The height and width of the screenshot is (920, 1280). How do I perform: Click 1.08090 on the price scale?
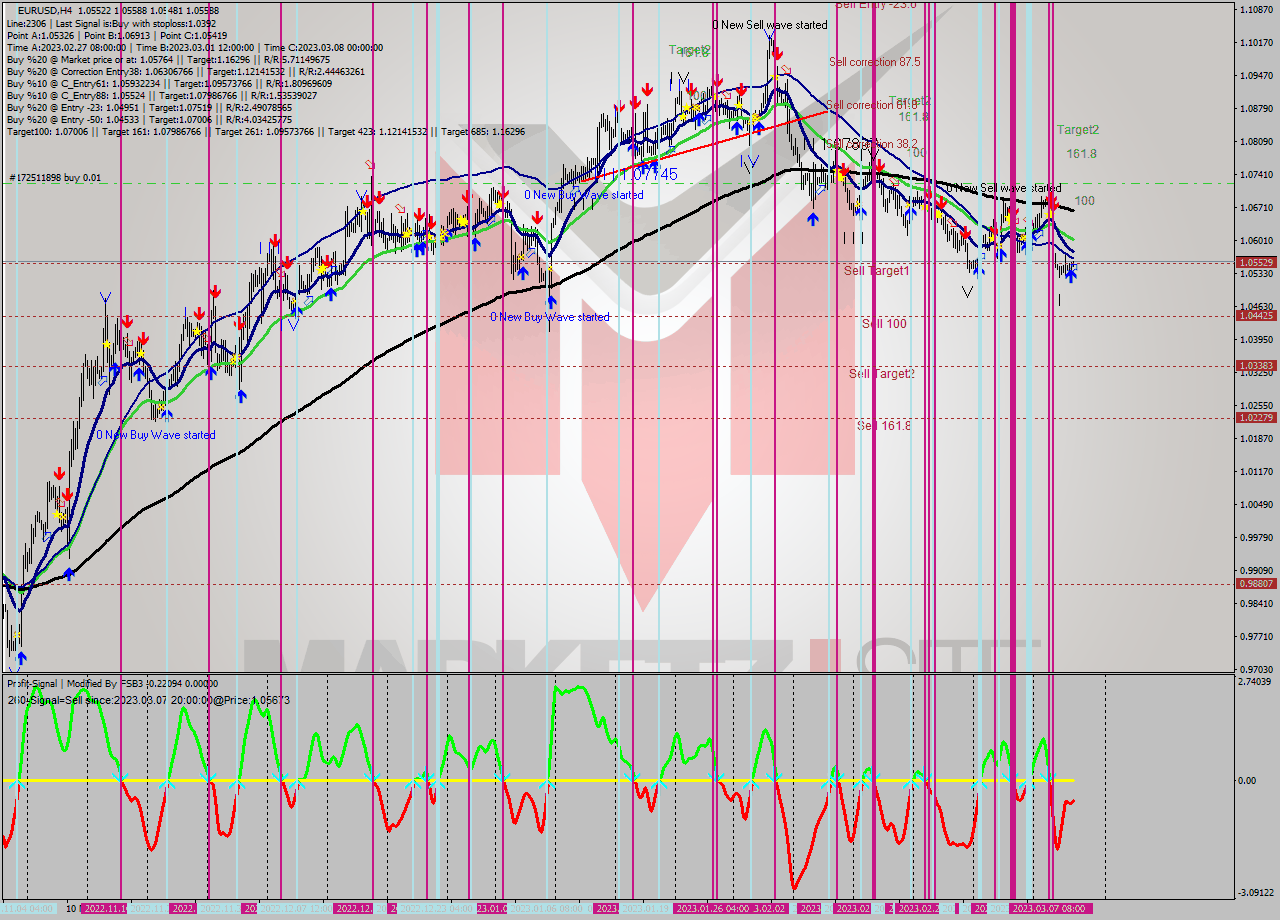[x=1256, y=142]
